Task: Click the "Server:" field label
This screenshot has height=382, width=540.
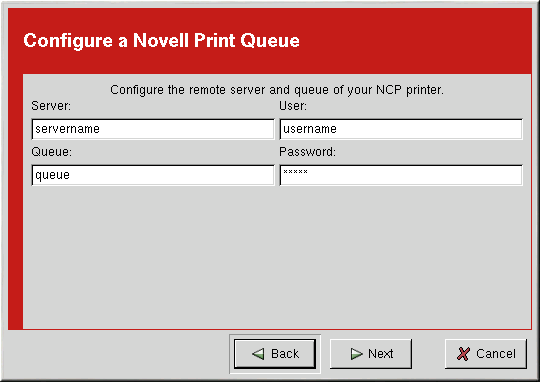Action: point(51,106)
